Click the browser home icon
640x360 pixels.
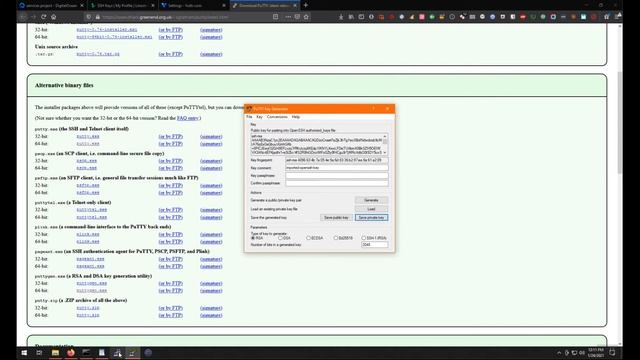point(53,17)
